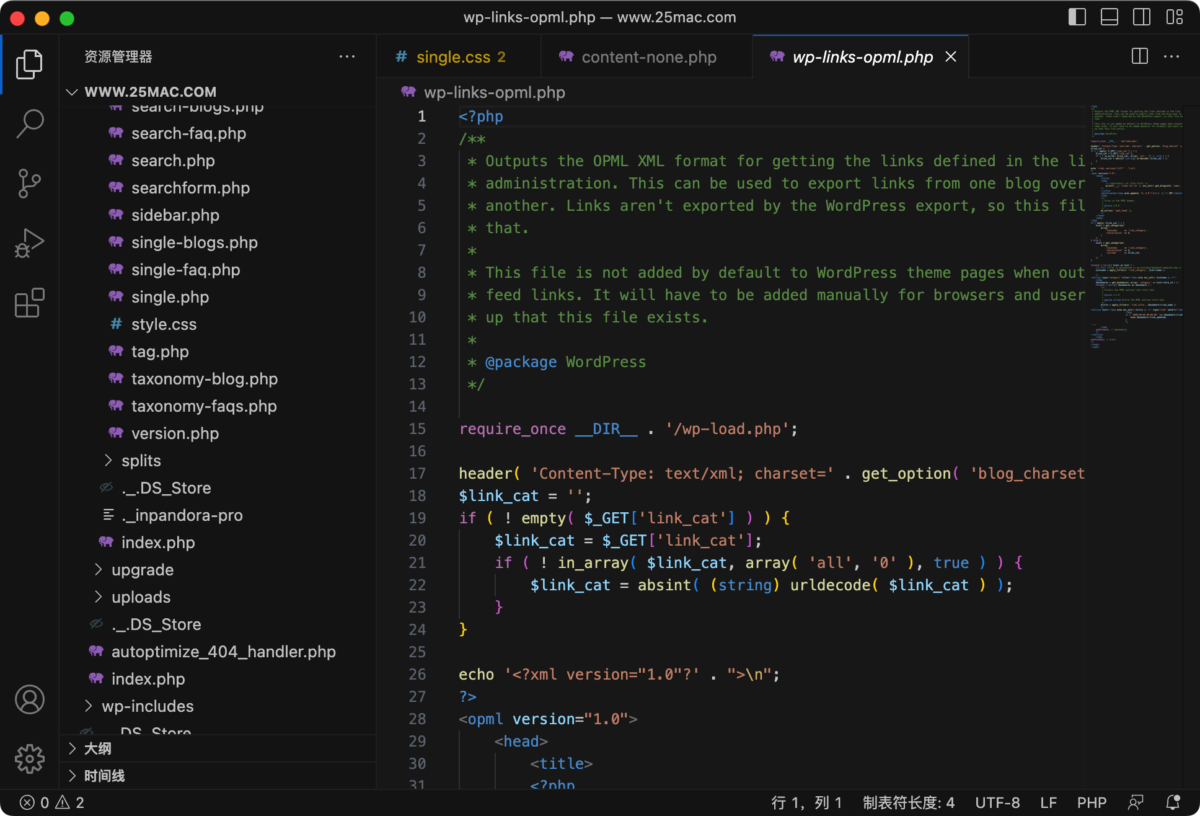
Task: Open search-faq.php in explorer
Action: pyautogui.click(x=188, y=134)
